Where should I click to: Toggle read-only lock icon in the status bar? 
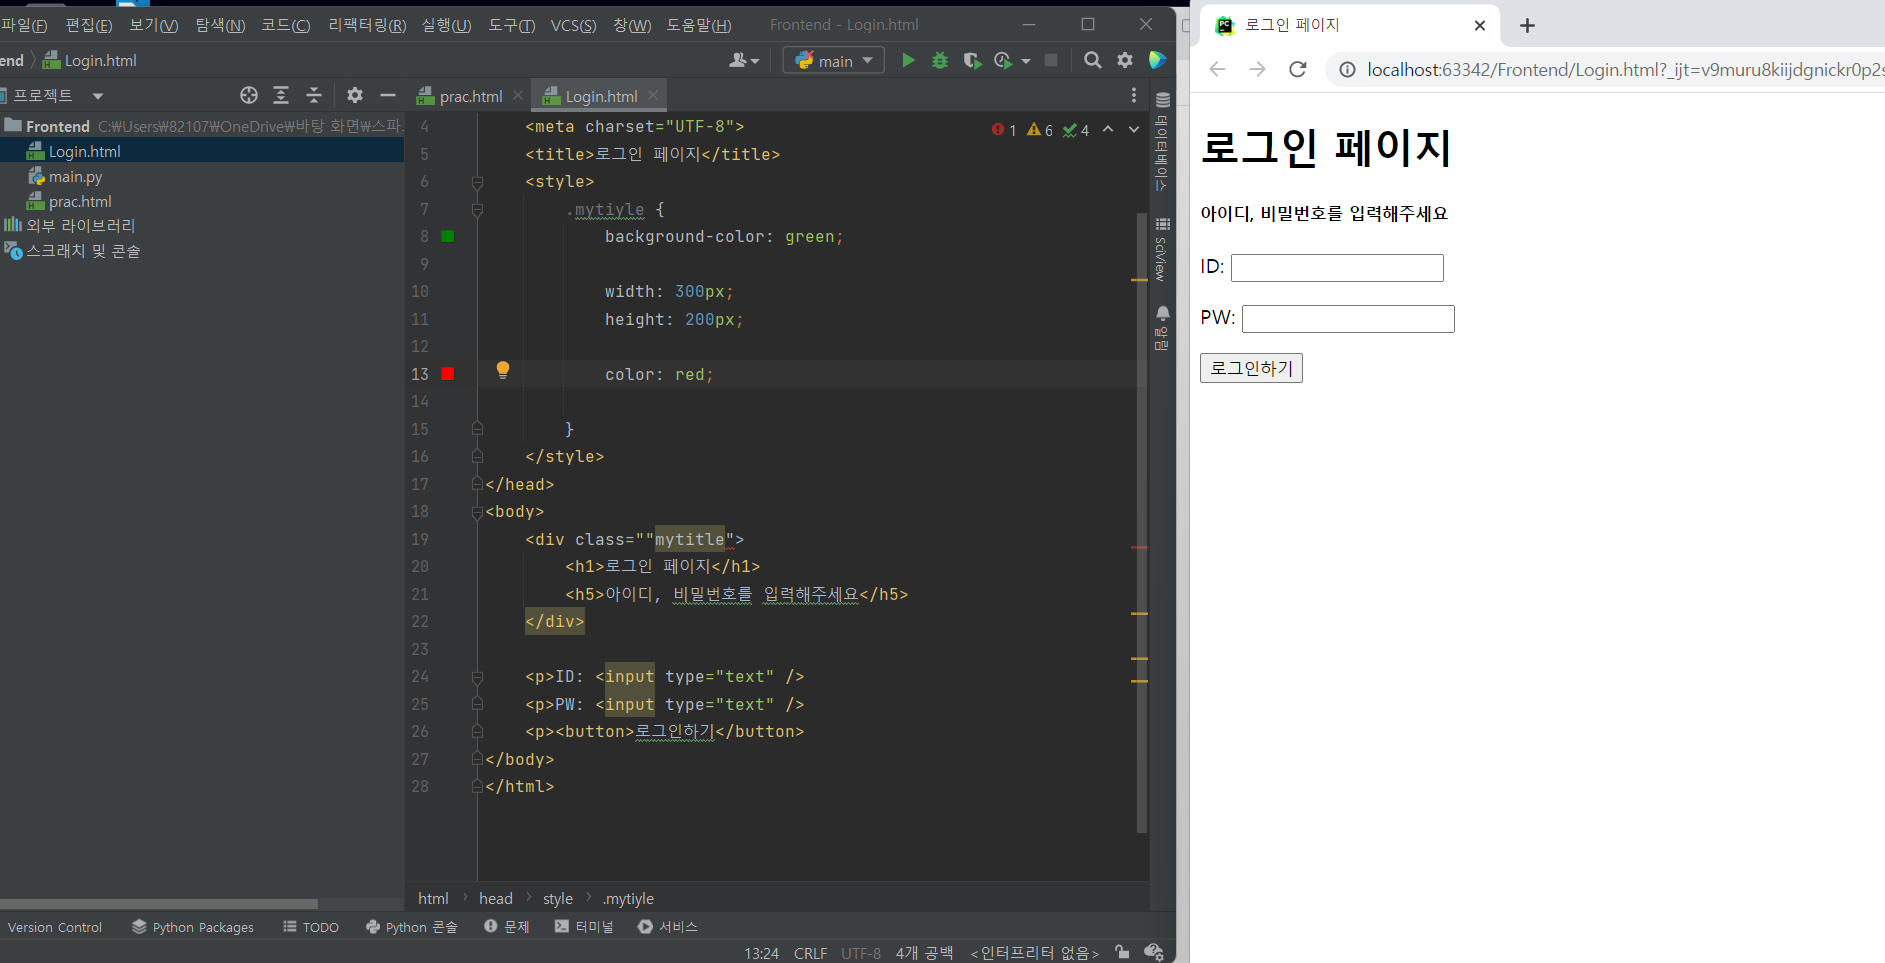(1122, 952)
